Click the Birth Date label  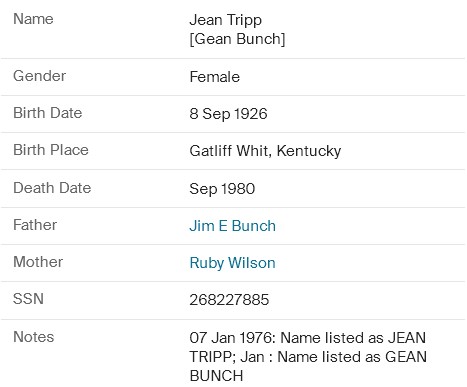[48, 113]
